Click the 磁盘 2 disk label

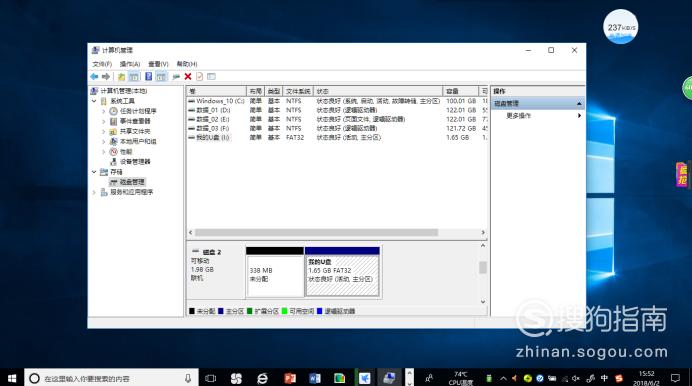pos(212,252)
